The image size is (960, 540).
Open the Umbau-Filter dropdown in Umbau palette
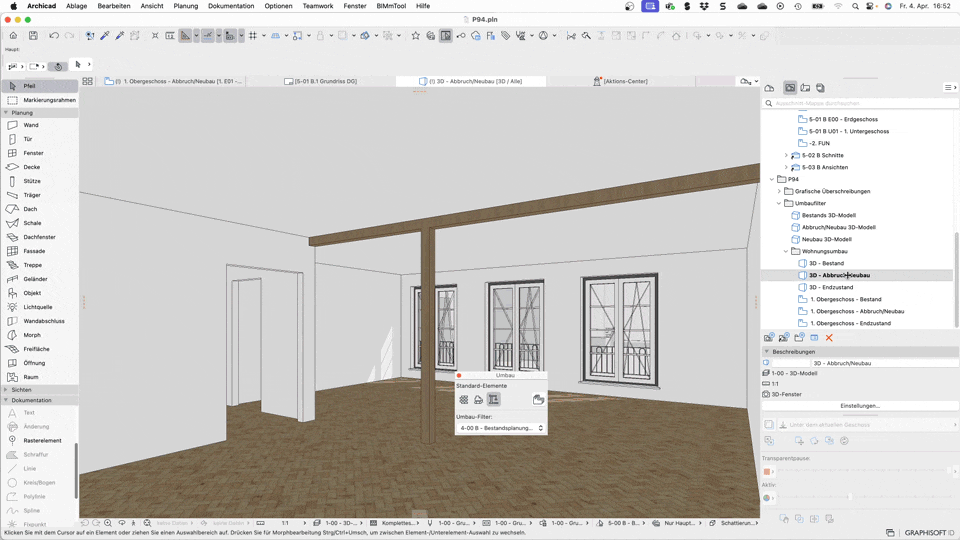[x=501, y=428]
